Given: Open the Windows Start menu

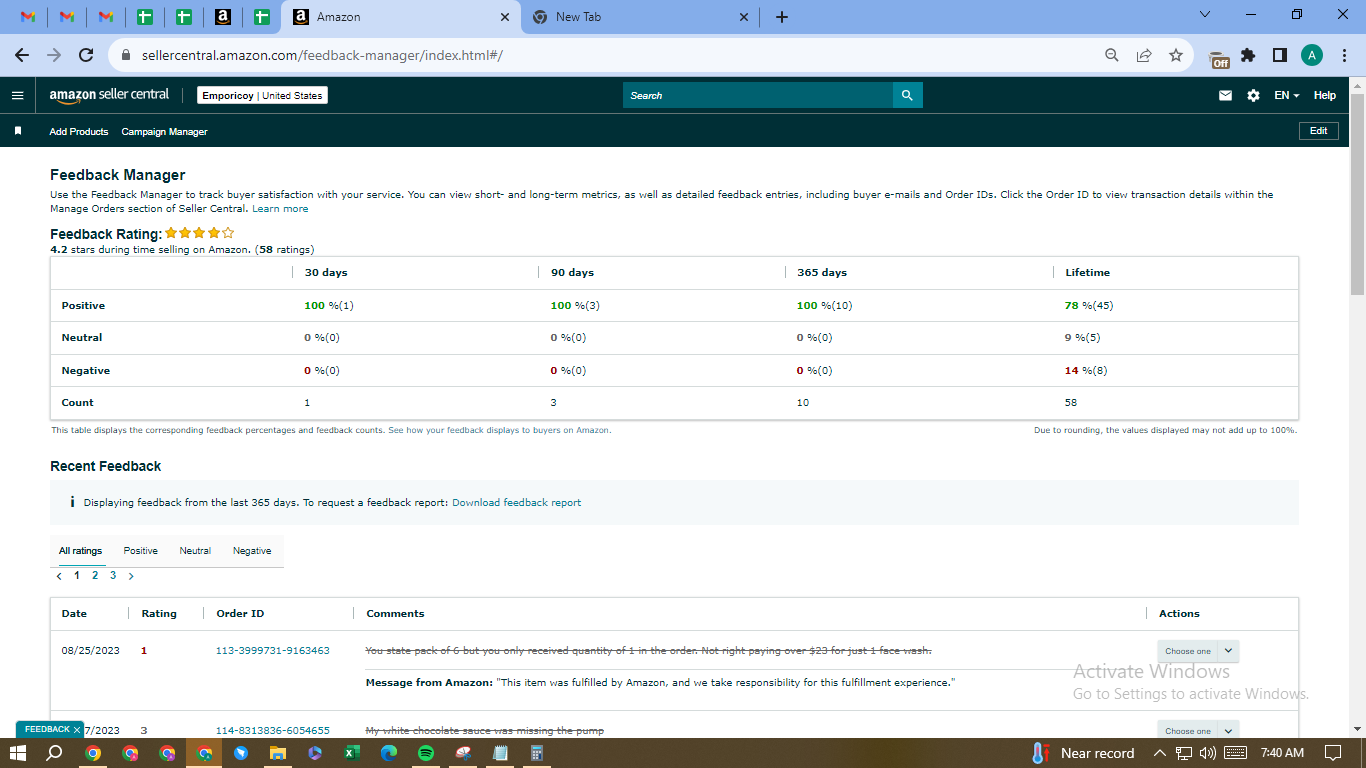Looking at the screenshot, I should coord(18,753).
